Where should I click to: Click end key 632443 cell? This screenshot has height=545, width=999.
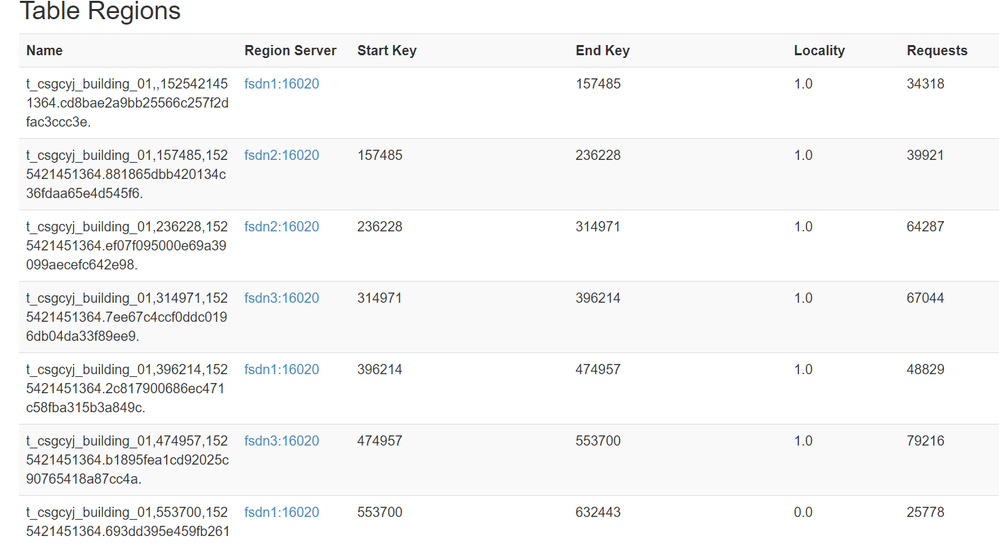(x=598, y=512)
